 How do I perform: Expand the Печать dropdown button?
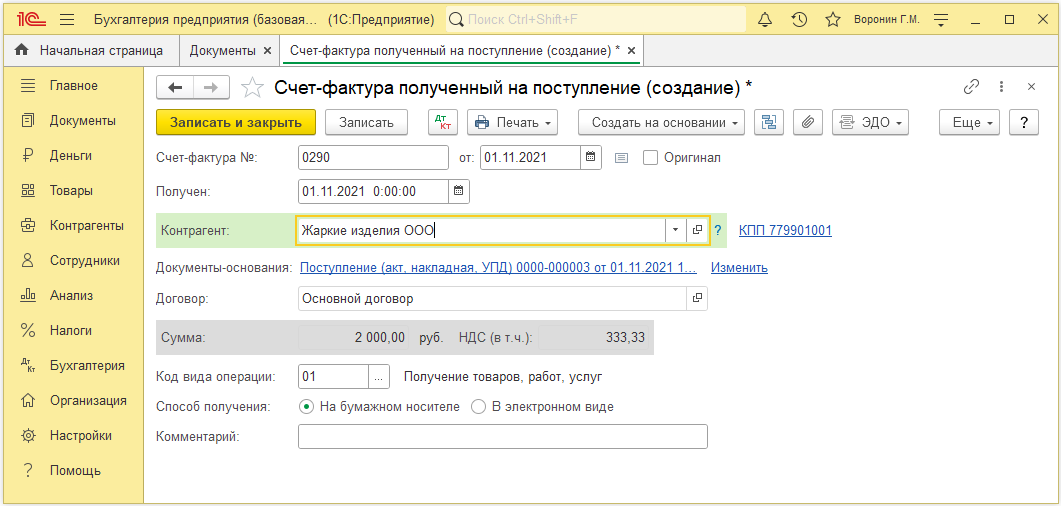(512, 123)
